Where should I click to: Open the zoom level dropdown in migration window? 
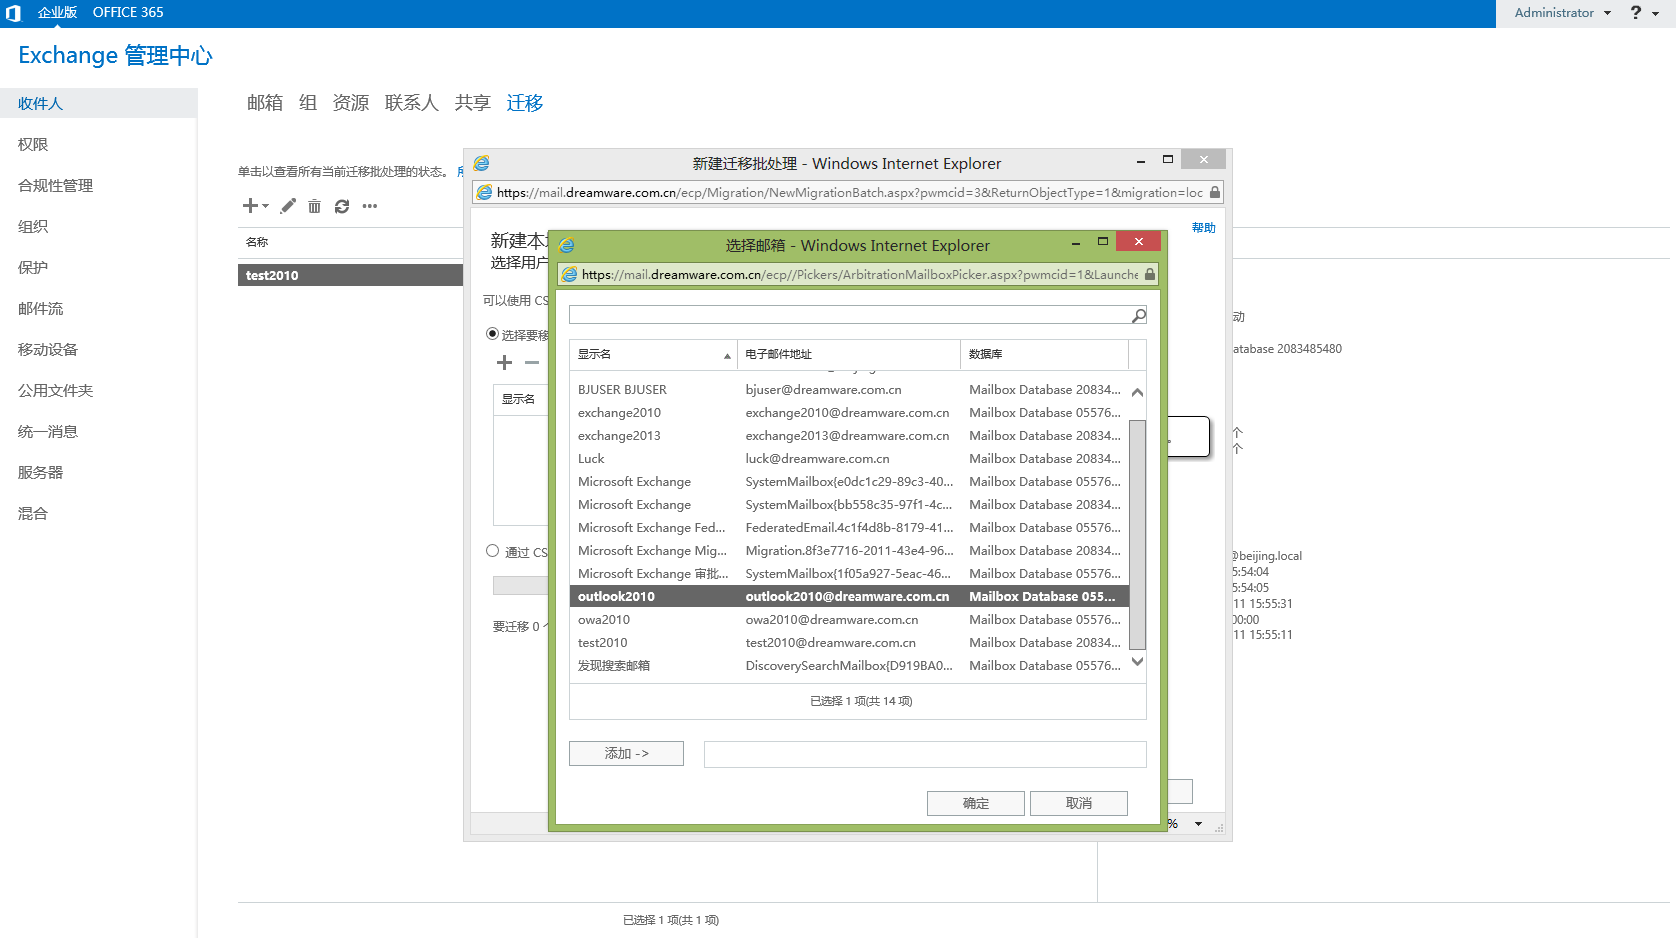(x=1198, y=824)
